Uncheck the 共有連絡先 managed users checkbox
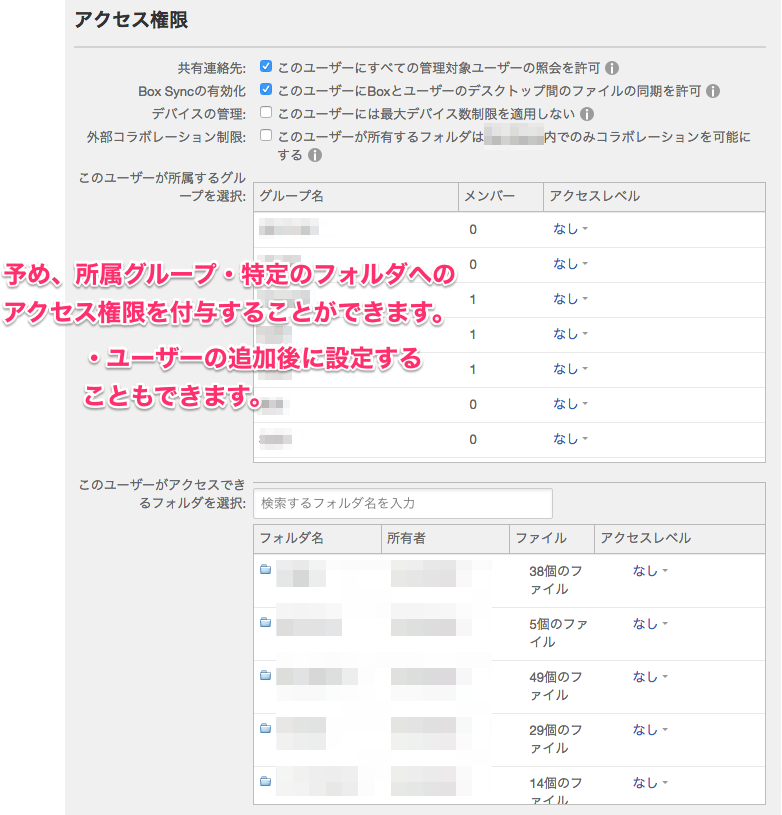This screenshot has height=815, width=782. (266, 67)
